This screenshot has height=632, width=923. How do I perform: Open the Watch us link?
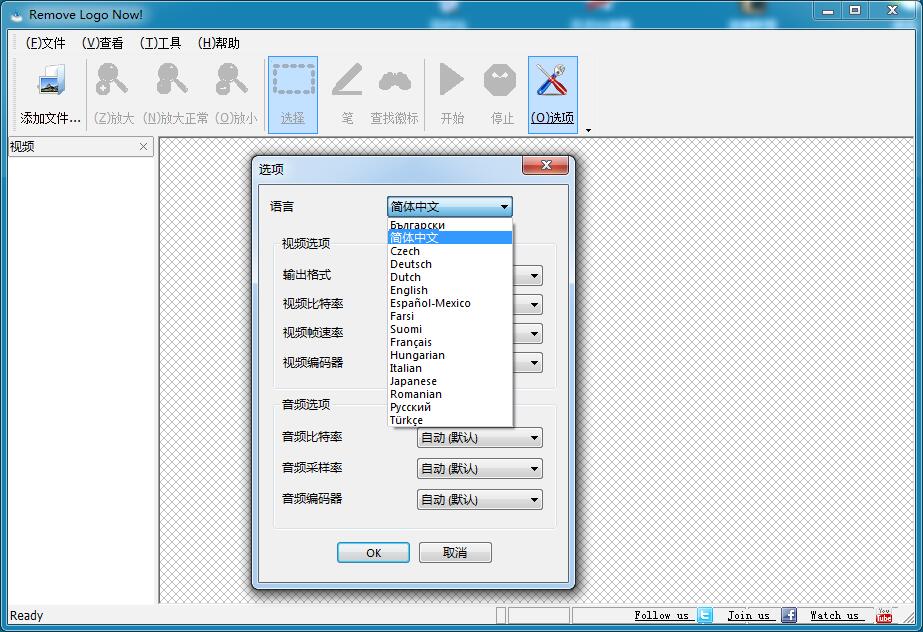point(835,616)
